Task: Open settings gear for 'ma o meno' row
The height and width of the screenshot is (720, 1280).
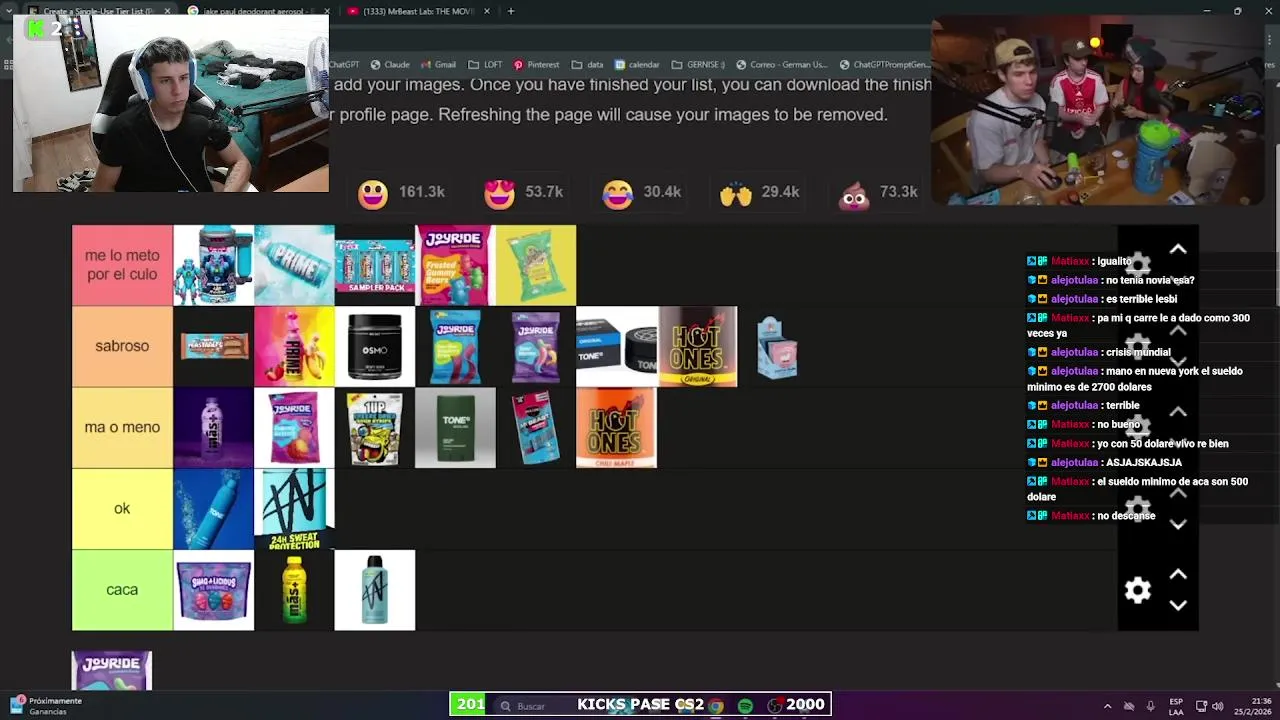Action: (x=1138, y=427)
